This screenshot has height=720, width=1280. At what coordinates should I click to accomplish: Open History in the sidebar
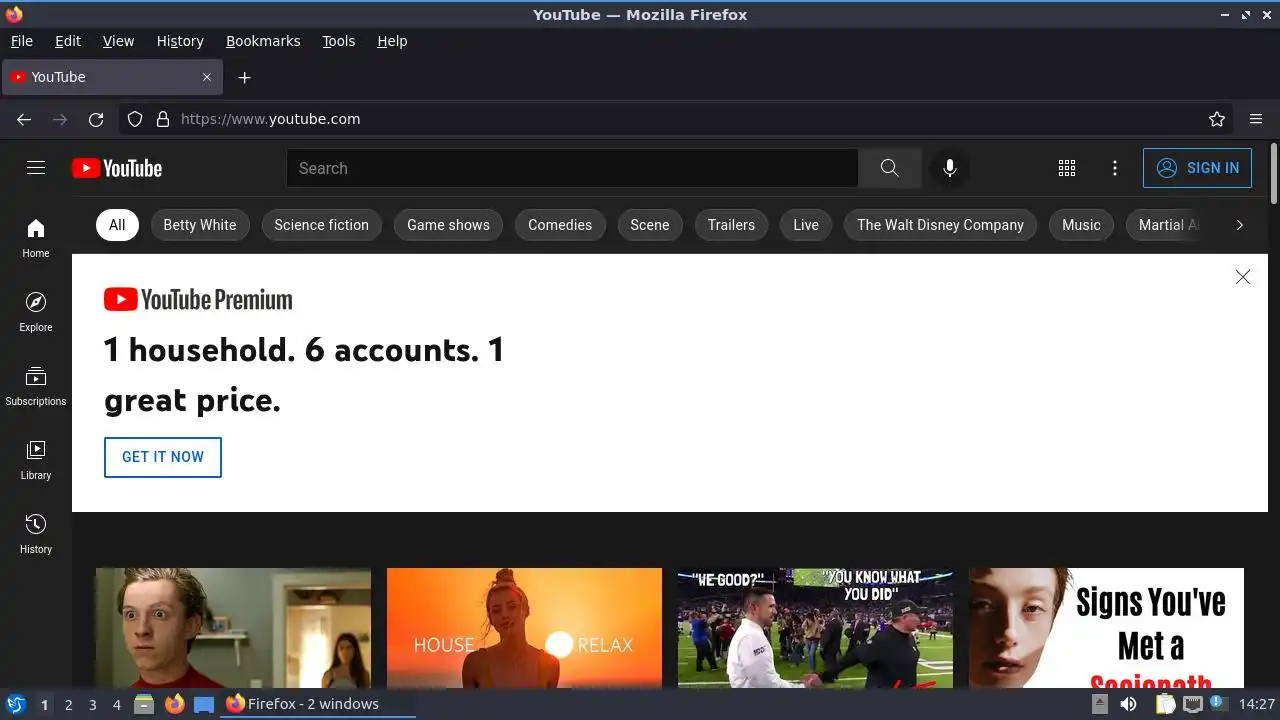(x=36, y=534)
